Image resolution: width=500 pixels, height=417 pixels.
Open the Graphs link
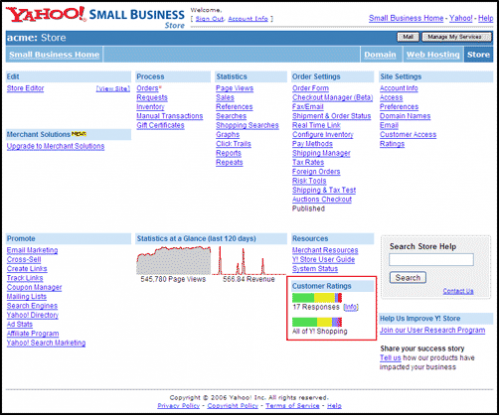pyautogui.click(x=228, y=135)
